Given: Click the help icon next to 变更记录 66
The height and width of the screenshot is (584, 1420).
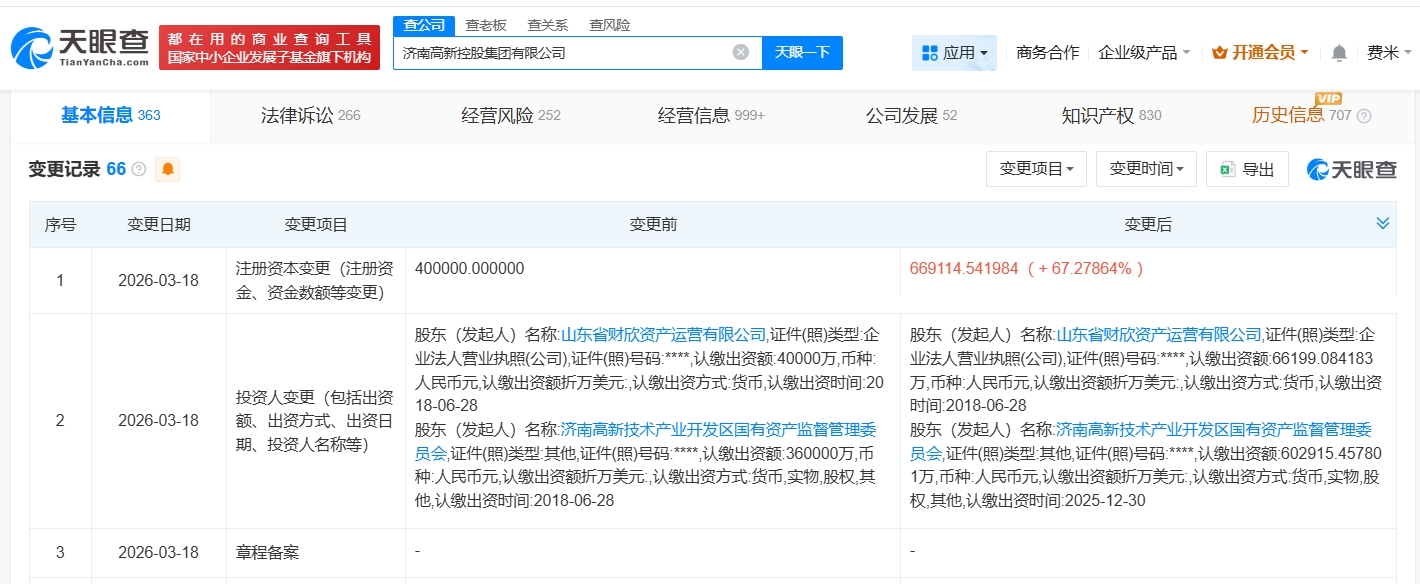Looking at the screenshot, I should point(139,170).
